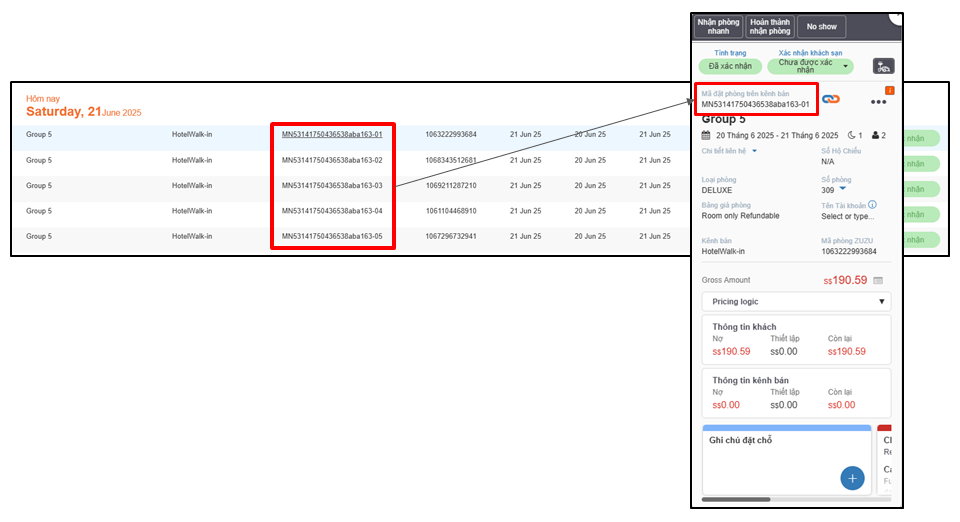This screenshot has height=522, width=960.
Task: Click the HotelWalk-in channel value in the panel
Action: pos(723,252)
